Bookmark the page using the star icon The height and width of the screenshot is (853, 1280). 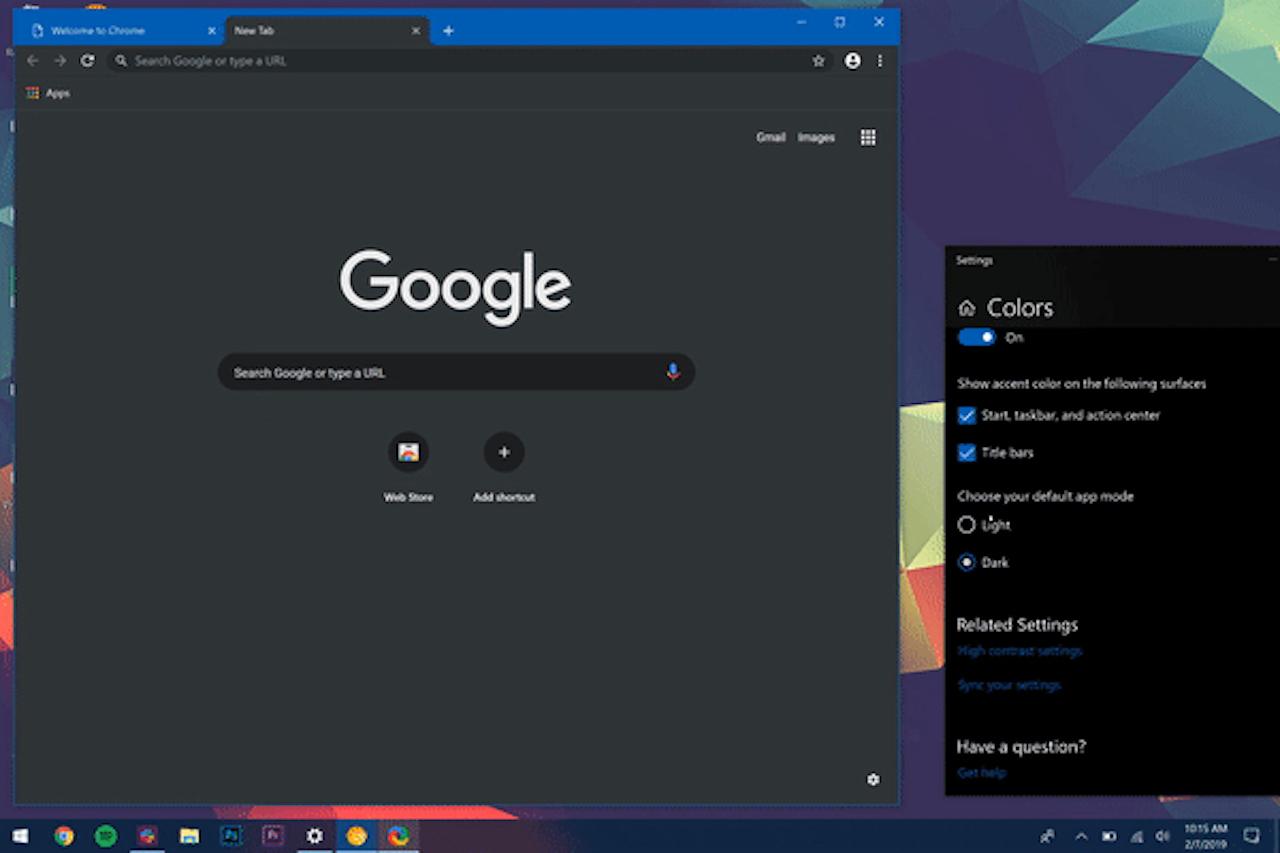(x=819, y=61)
